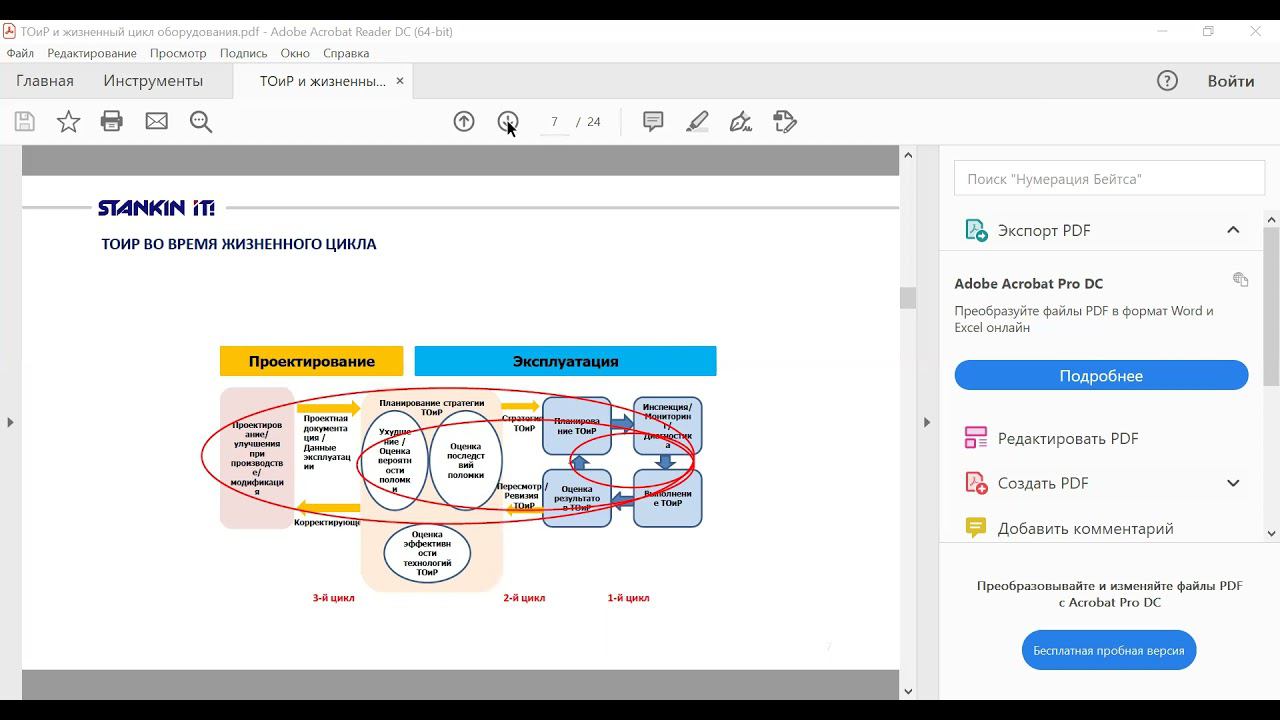Add a sticky note comment icon
1280x720 pixels.
pos(653,122)
